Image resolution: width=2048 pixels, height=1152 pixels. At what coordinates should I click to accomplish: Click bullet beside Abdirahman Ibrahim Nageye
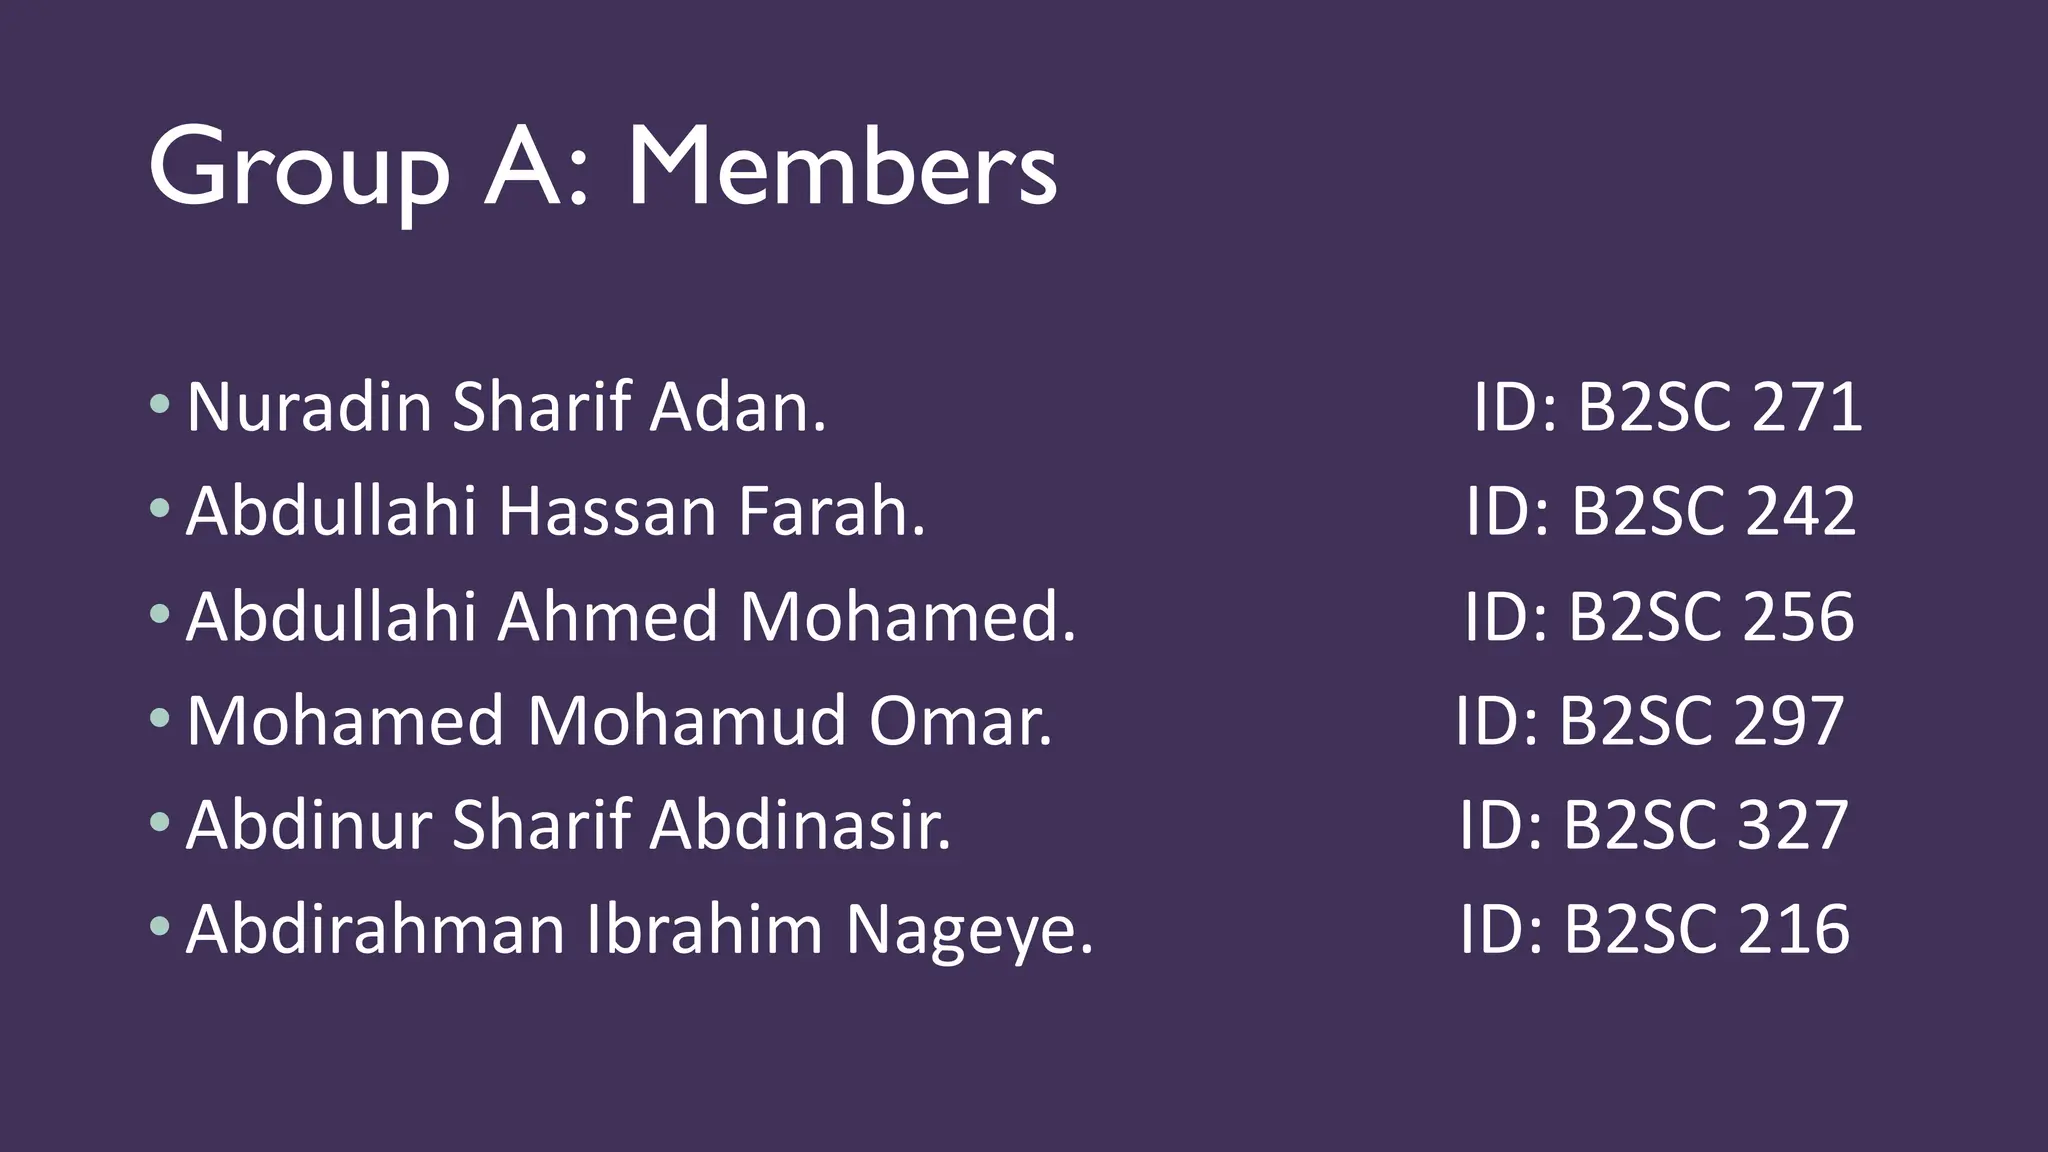159,926
